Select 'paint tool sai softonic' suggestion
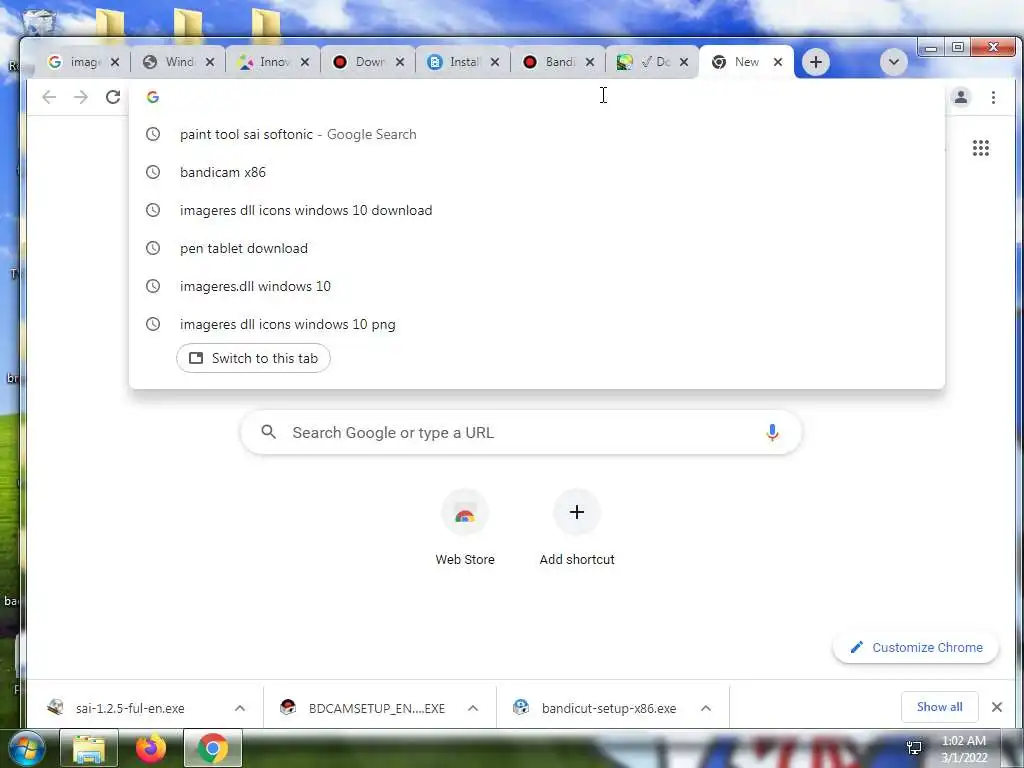This screenshot has height=768, width=1024. [537, 134]
